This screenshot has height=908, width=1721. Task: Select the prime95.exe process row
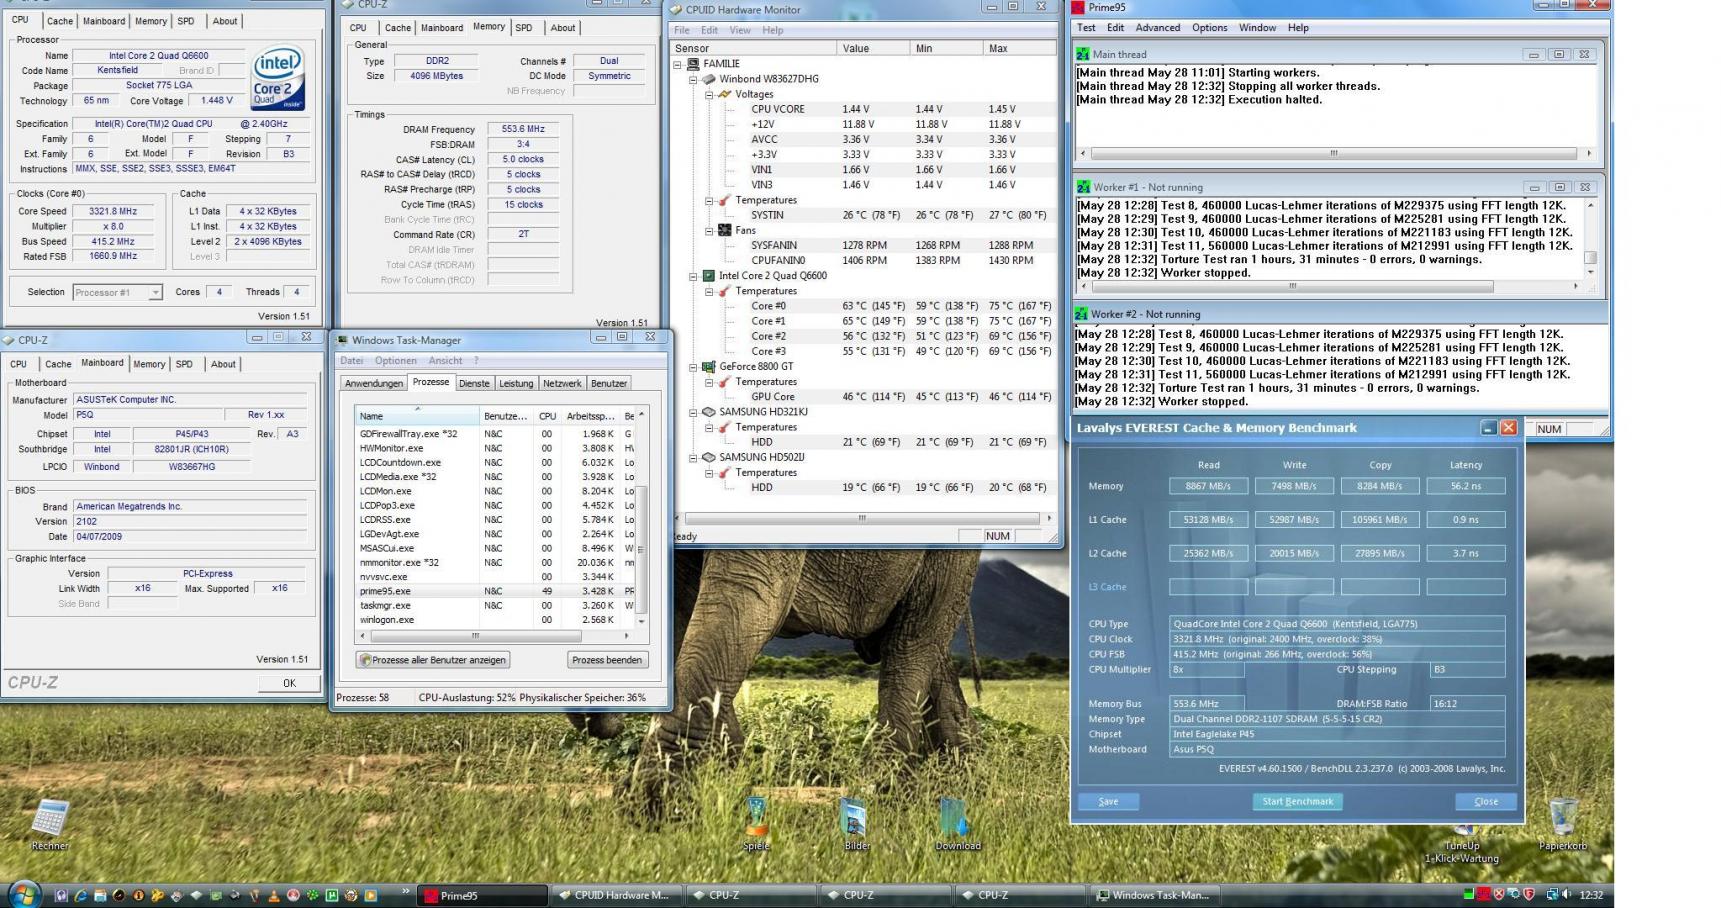[x=496, y=591]
